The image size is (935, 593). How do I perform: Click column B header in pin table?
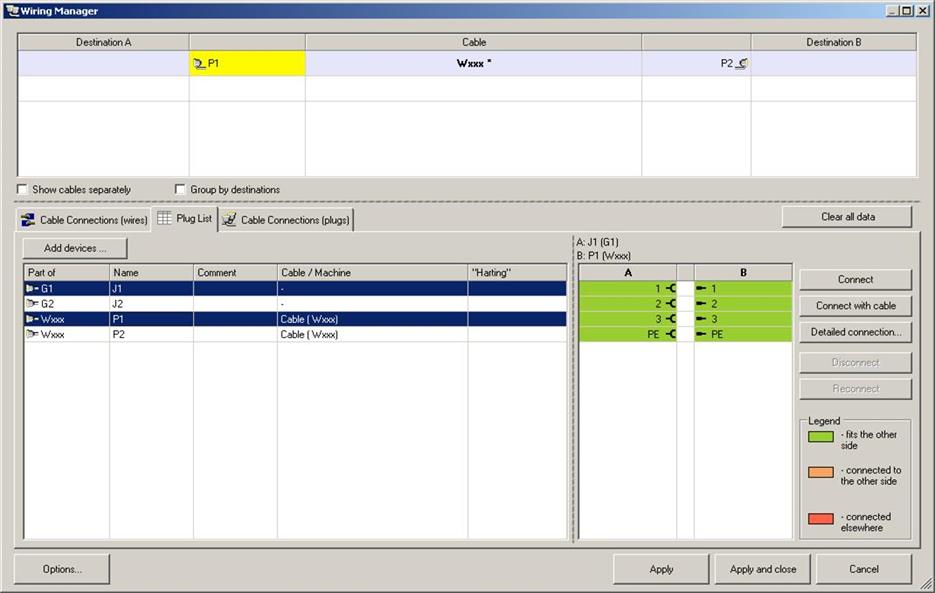pyautogui.click(x=743, y=273)
